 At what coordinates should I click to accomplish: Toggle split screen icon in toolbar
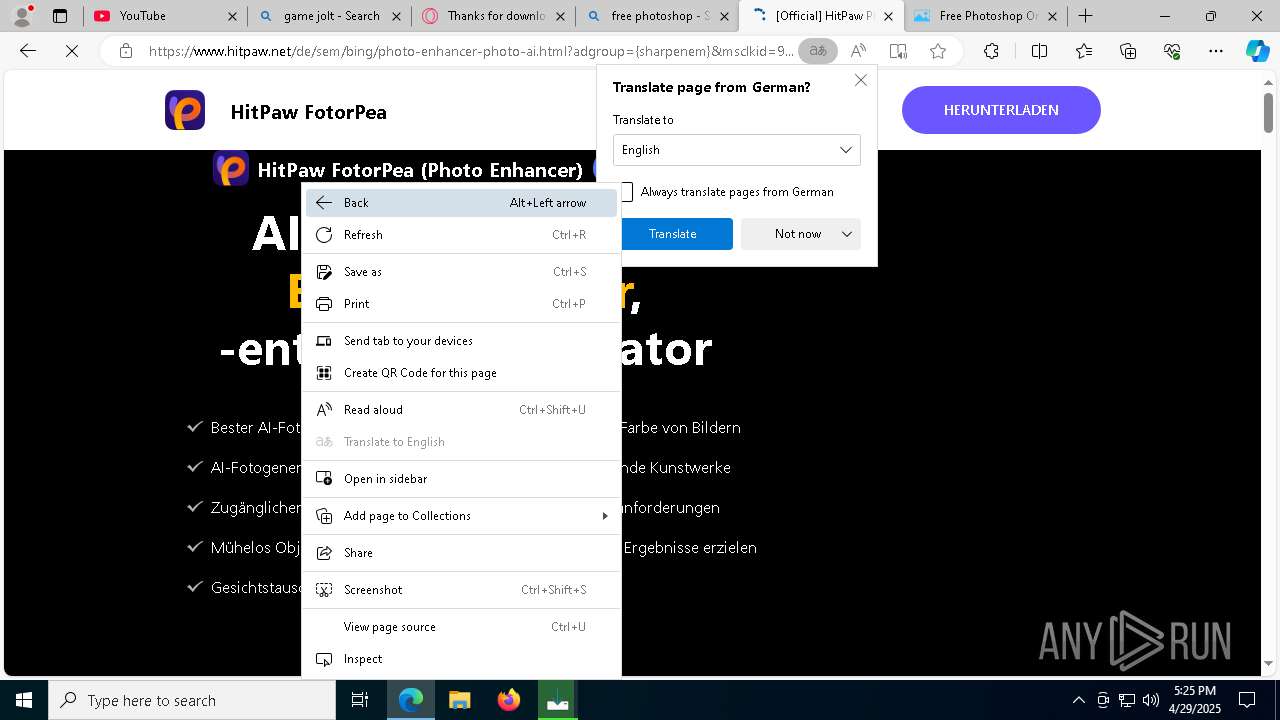pyautogui.click(x=1039, y=51)
